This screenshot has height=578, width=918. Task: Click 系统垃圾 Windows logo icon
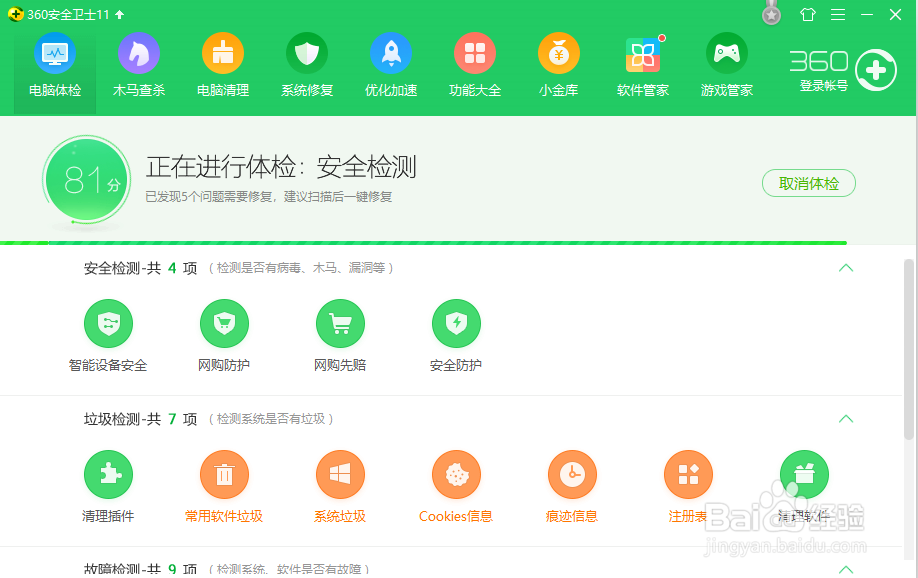pos(340,474)
